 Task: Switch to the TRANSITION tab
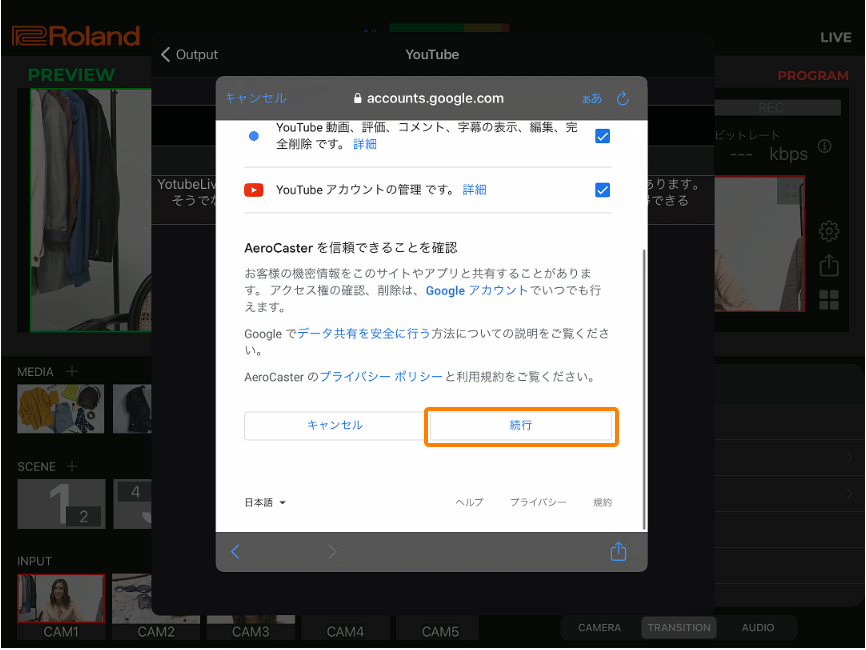[679, 627]
